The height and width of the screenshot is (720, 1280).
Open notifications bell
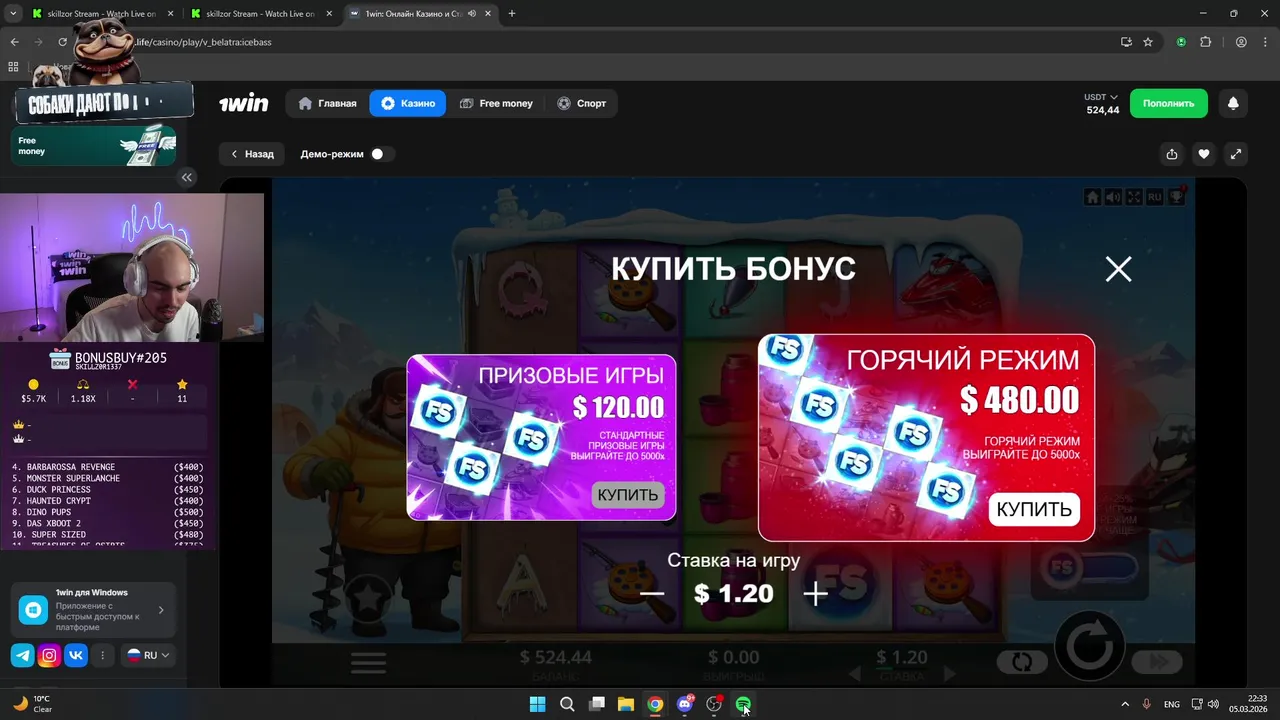(x=1233, y=103)
